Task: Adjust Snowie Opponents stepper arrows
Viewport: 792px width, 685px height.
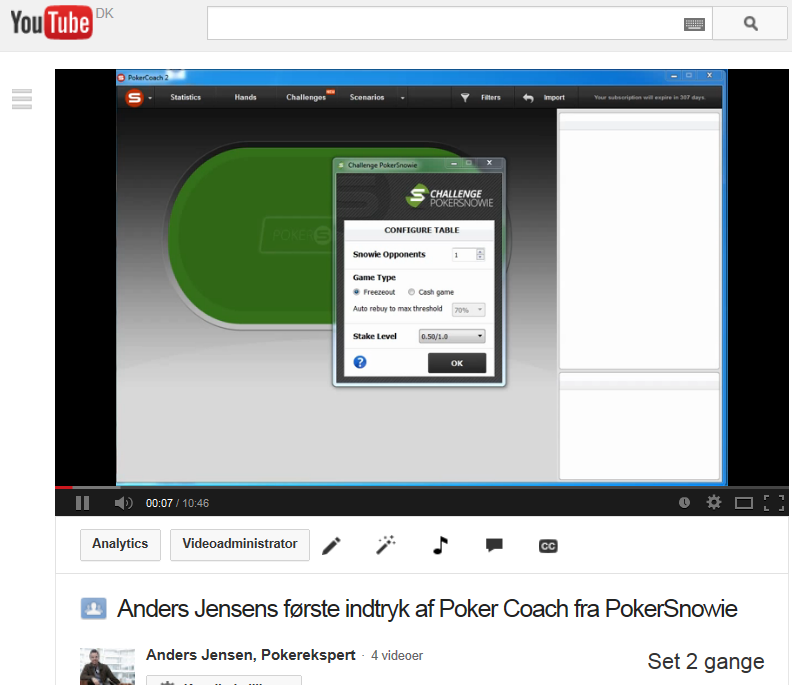Action: point(480,254)
